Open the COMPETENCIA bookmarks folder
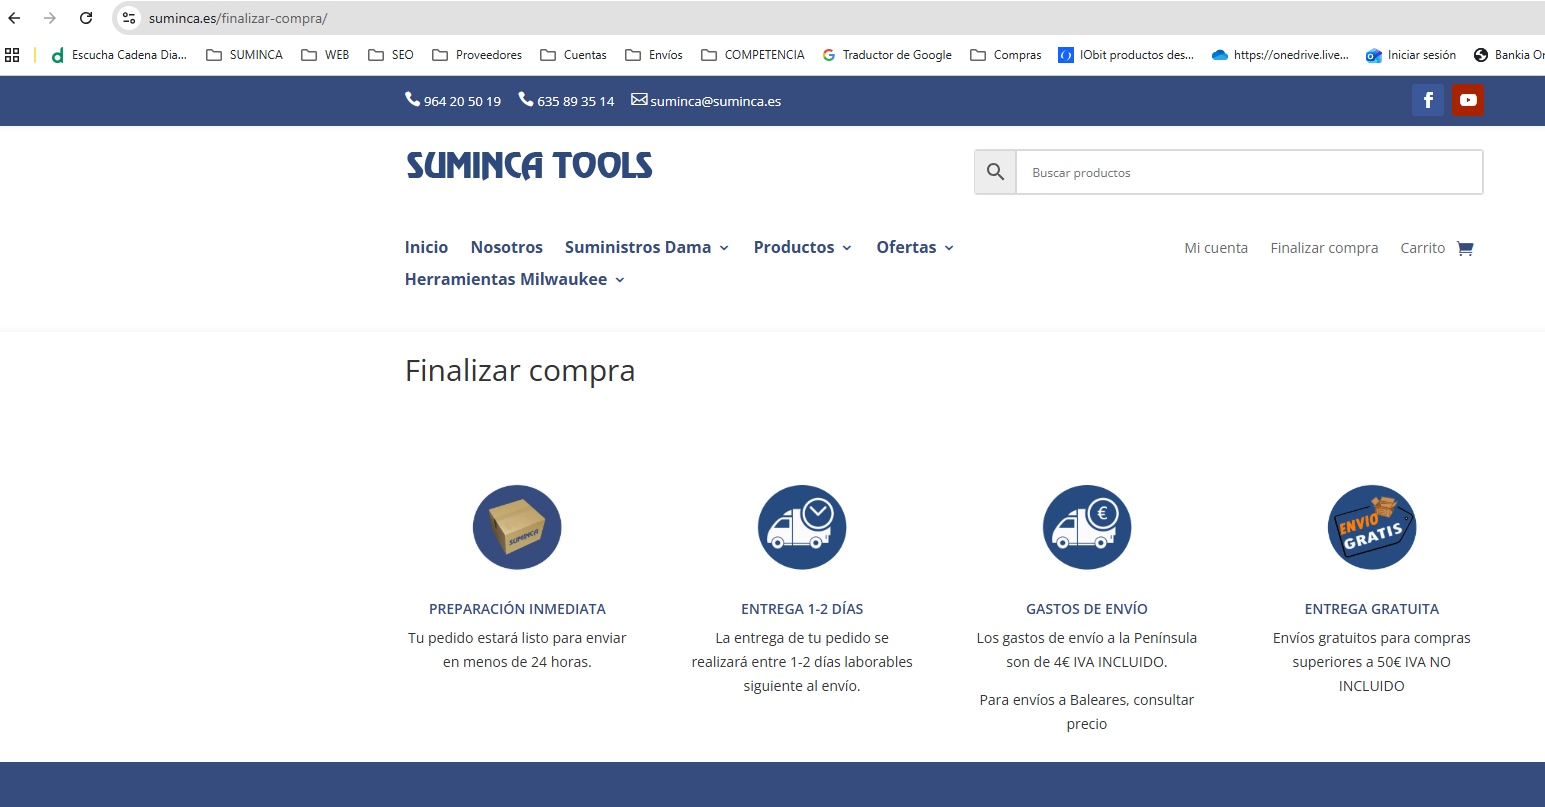This screenshot has height=807, width=1545. (753, 55)
